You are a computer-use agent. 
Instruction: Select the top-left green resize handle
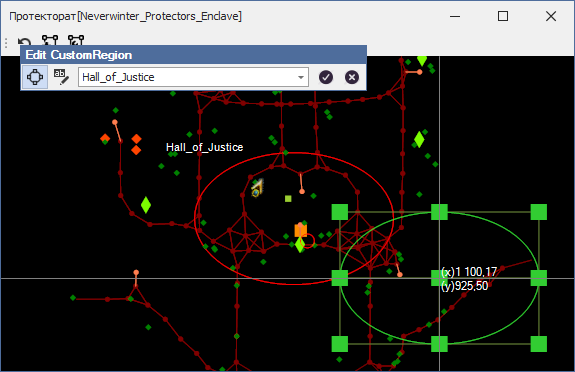340,212
